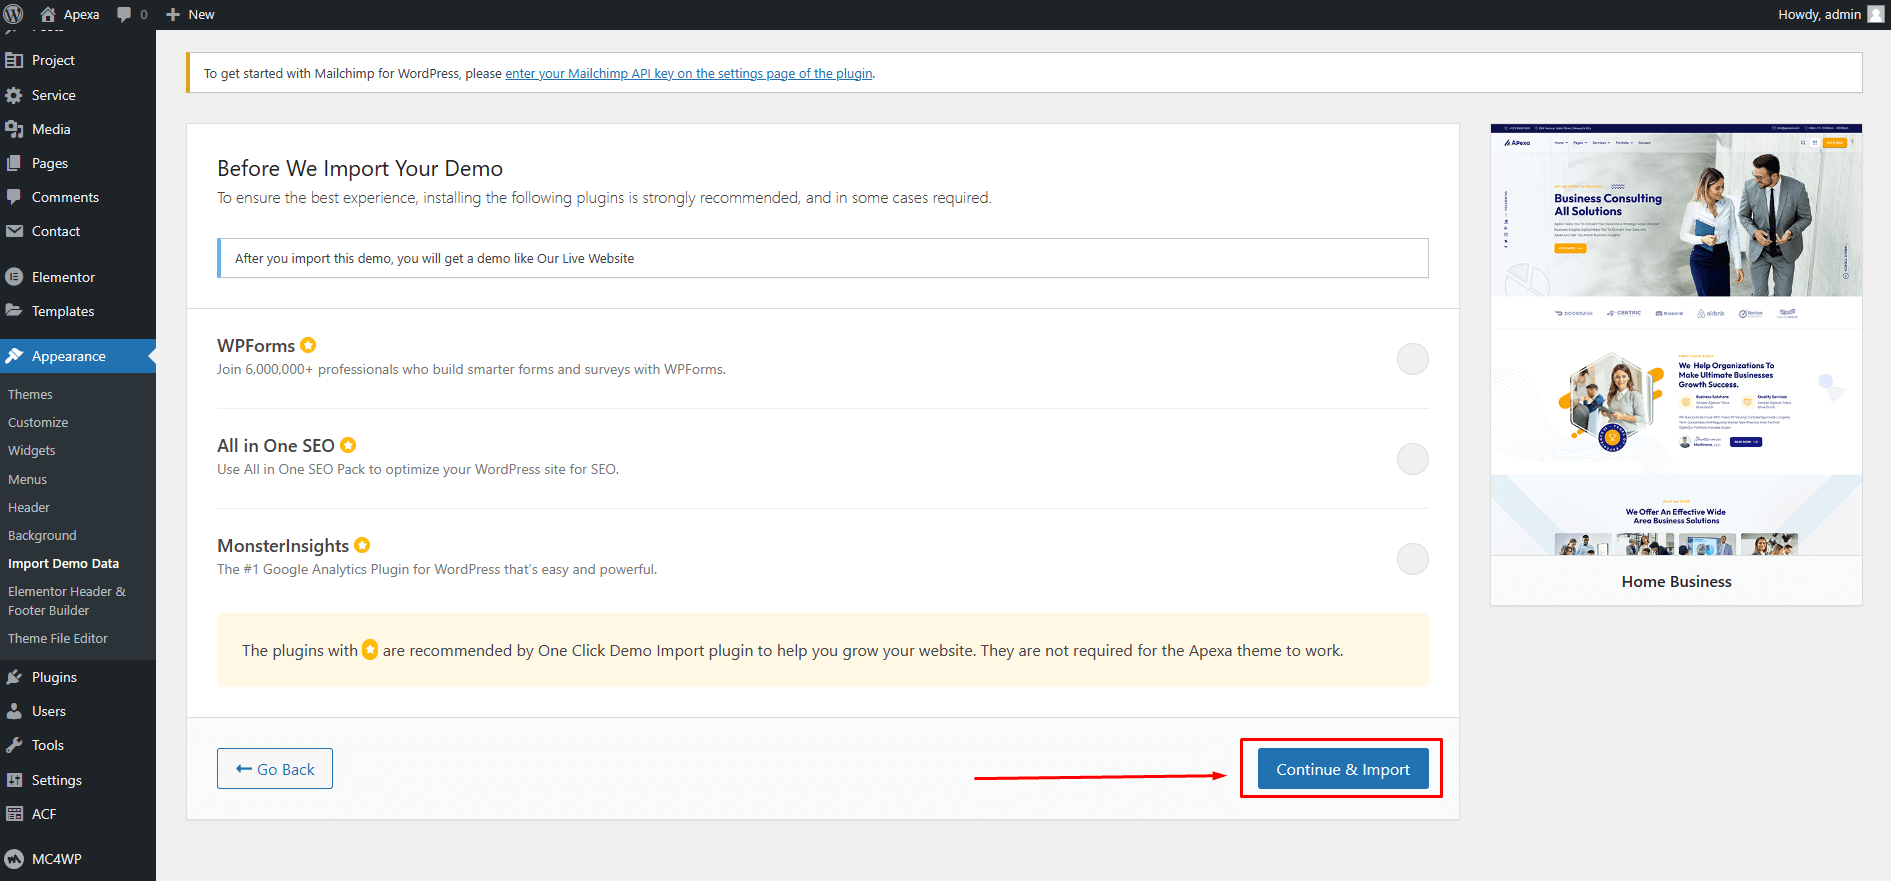Click the Elementor icon in sidebar
This screenshot has height=881, width=1891.
coord(14,277)
